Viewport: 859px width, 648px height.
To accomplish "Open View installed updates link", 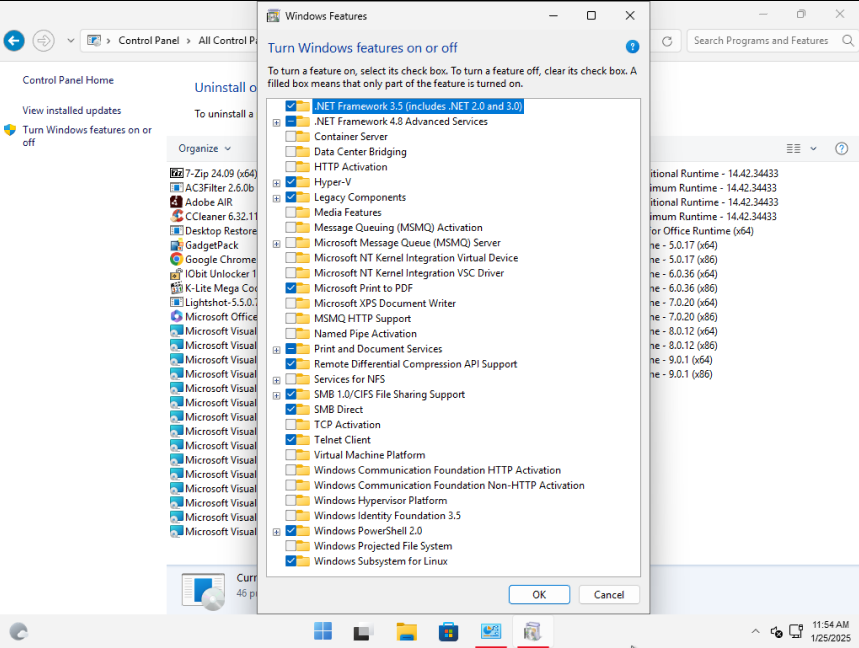I will (72, 110).
